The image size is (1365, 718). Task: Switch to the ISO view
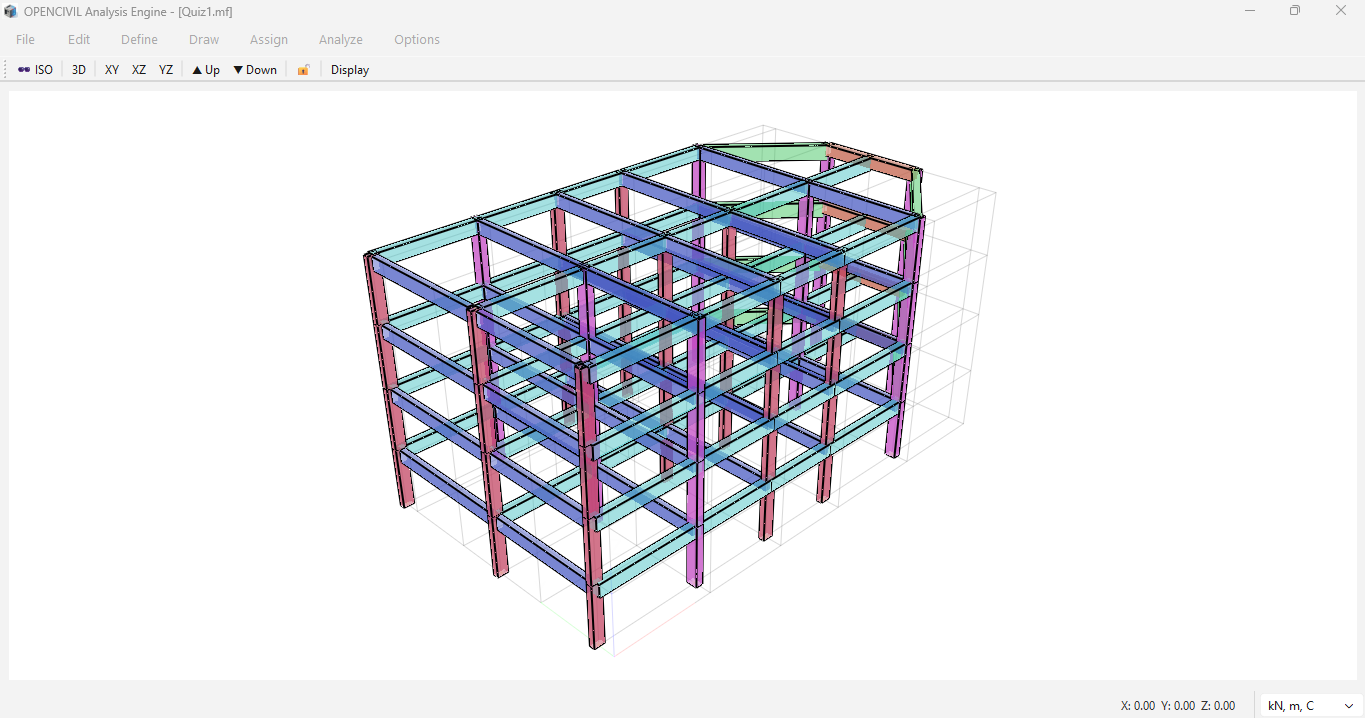[x=36, y=70]
